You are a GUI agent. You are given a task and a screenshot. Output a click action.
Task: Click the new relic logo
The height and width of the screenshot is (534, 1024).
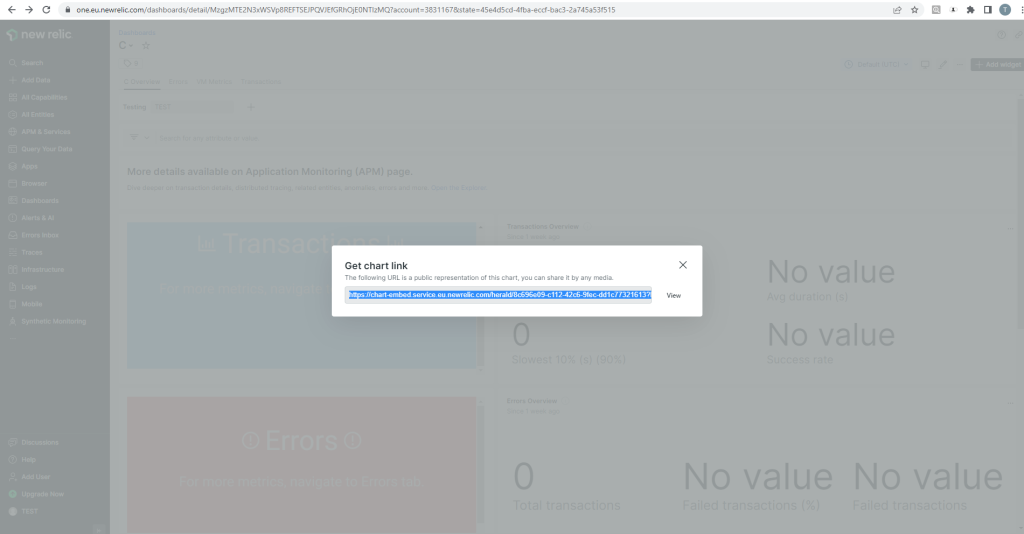(x=39, y=35)
